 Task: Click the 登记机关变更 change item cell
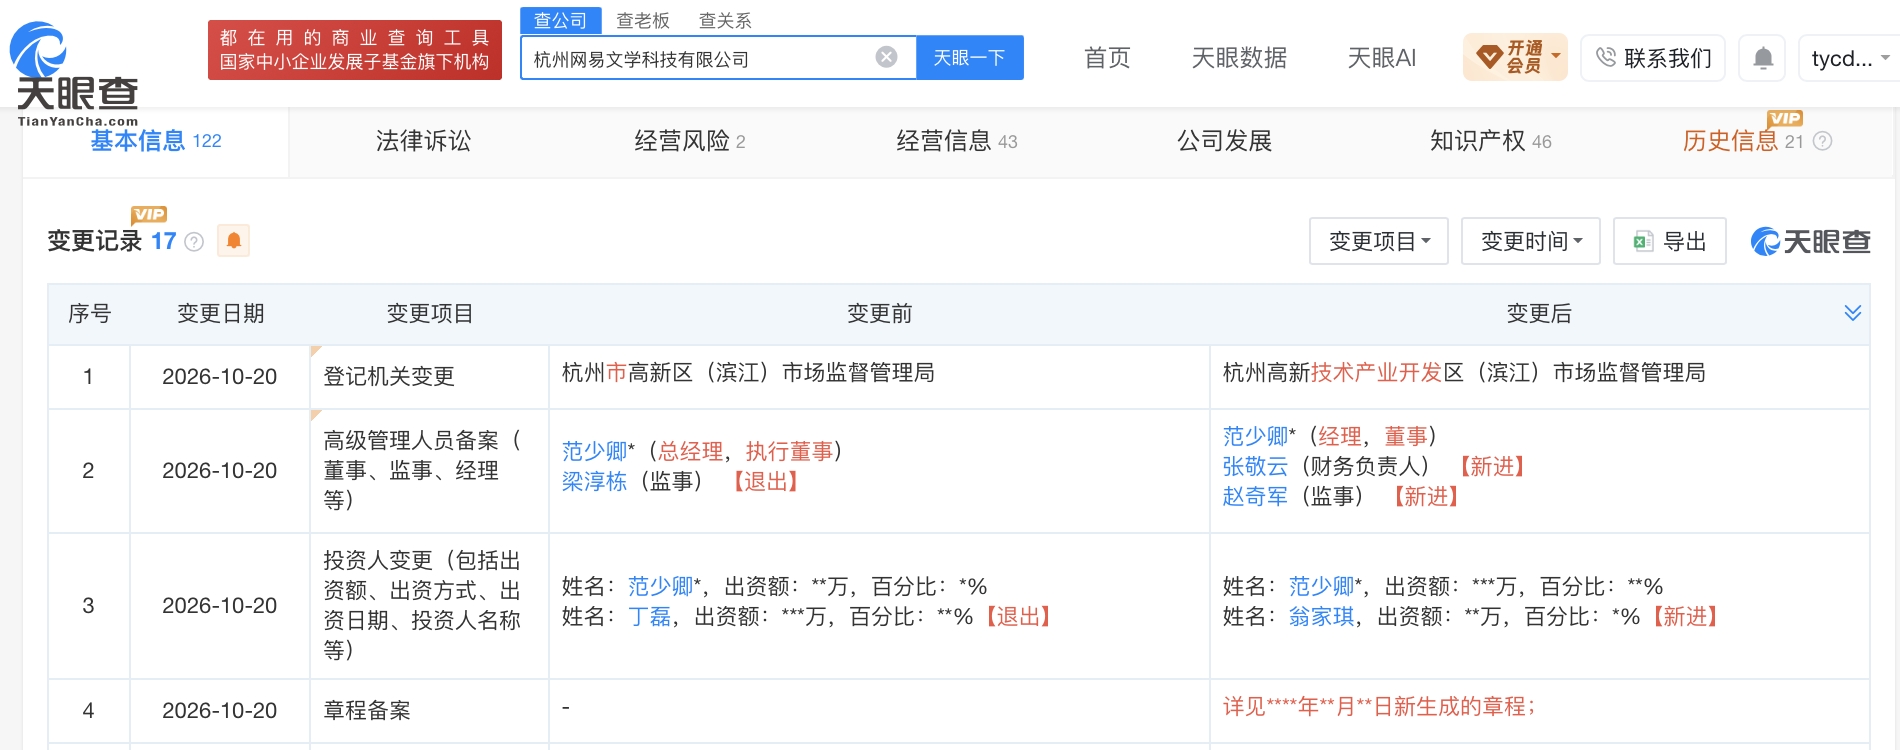click(x=429, y=377)
